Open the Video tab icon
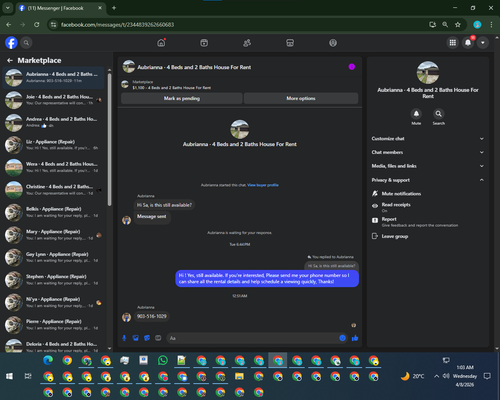Screen dimensions: 500x400 coord(204,43)
